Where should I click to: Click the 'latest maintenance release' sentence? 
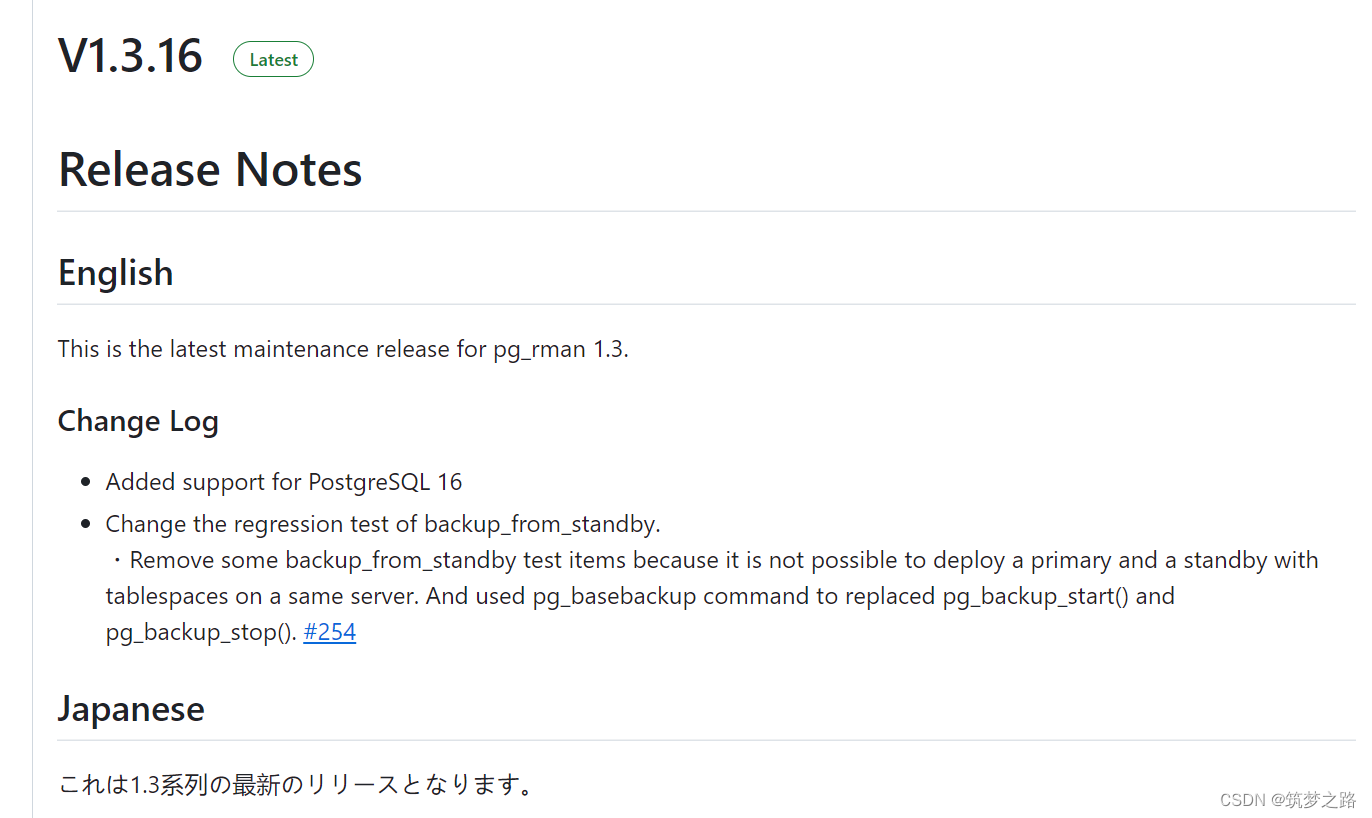(343, 349)
